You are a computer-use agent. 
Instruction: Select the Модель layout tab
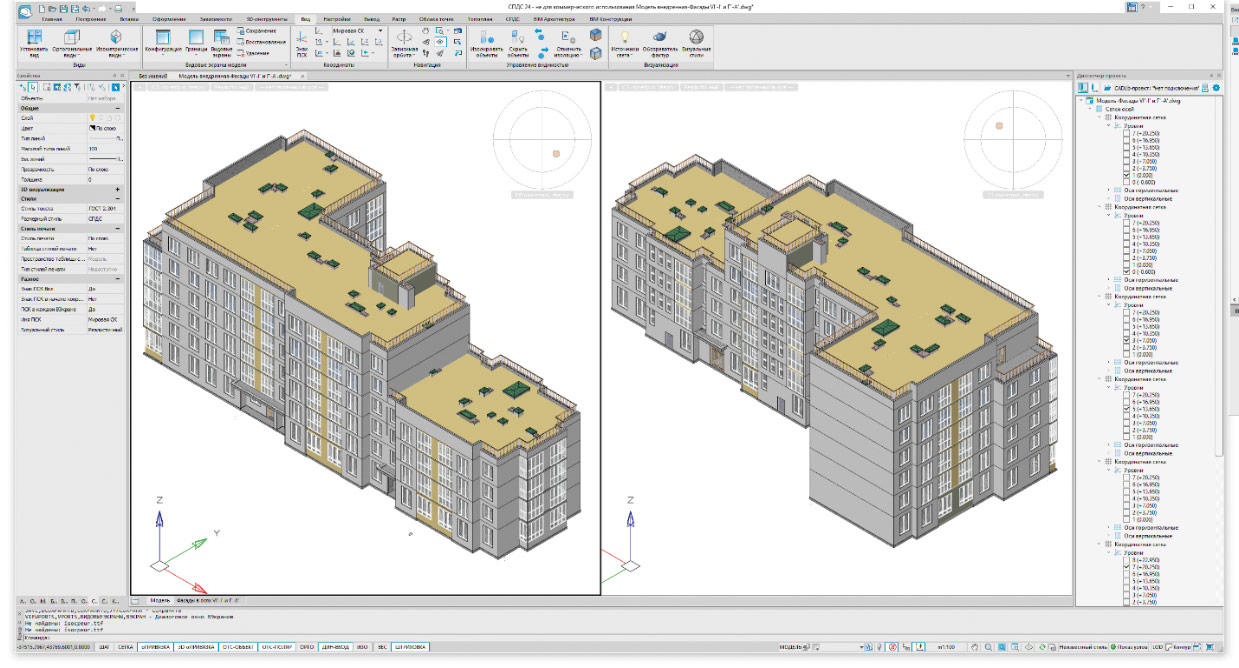click(x=160, y=601)
